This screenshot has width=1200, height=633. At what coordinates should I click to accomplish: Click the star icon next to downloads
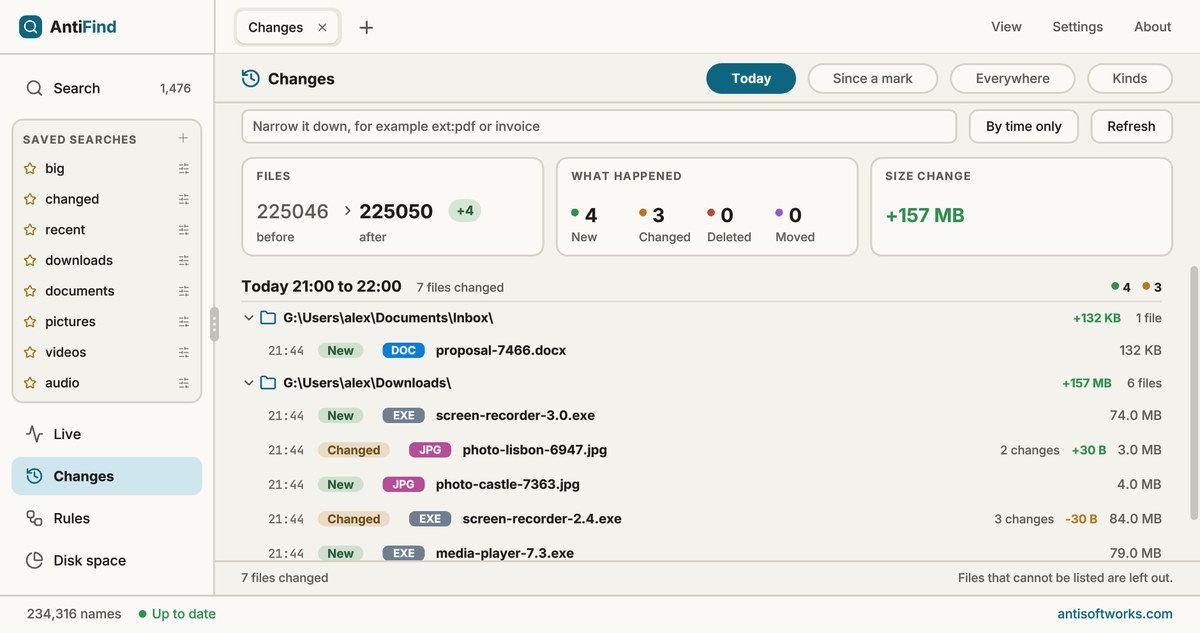click(x=30, y=261)
